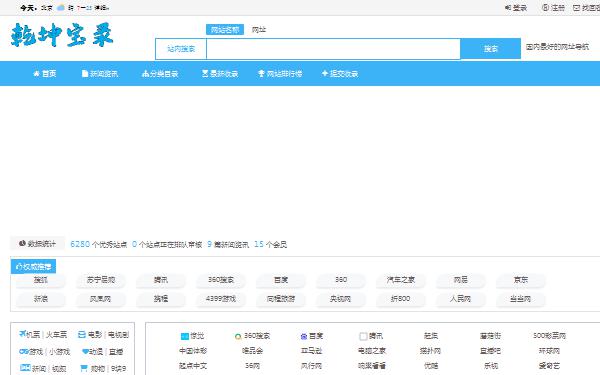Image resolution: width=600 pixels, height=375 pixels.
Task: Click the 15 个会员 member count
Action: [x=270, y=244]
